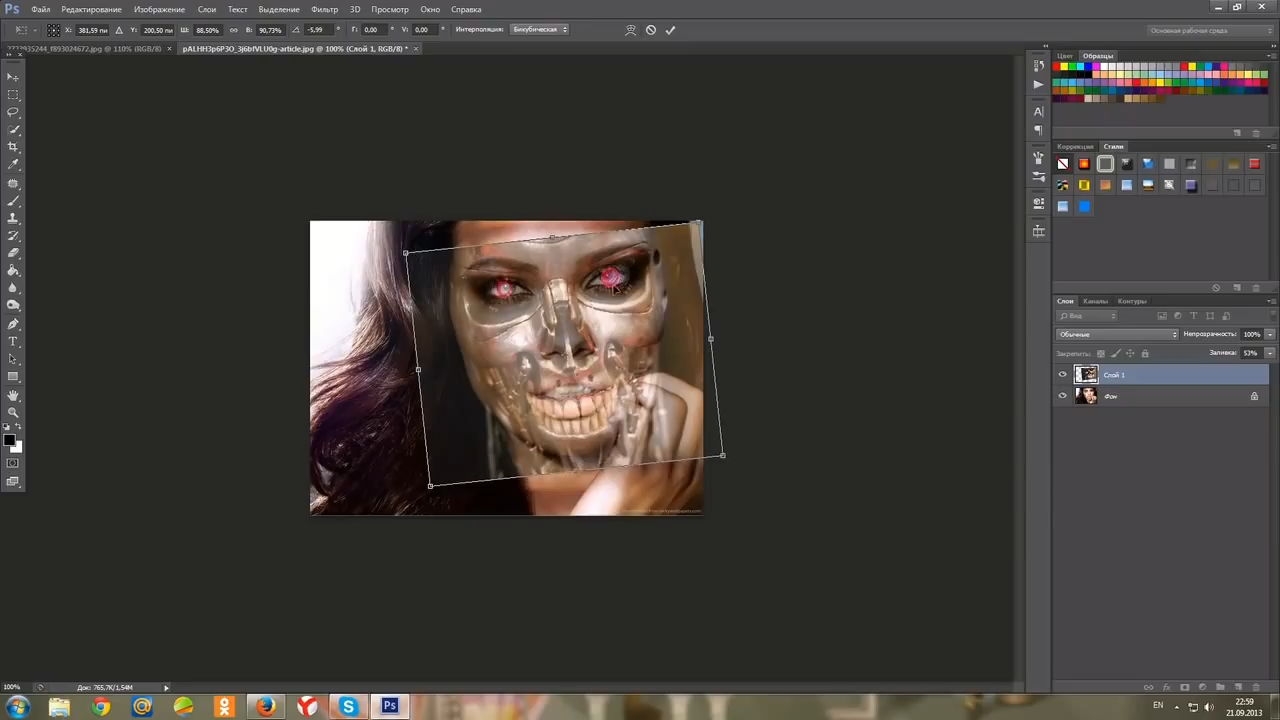Screen dimensions: 1280x720
Task: Open the Styles panel flyout menu
Action: click(1271, 147)
